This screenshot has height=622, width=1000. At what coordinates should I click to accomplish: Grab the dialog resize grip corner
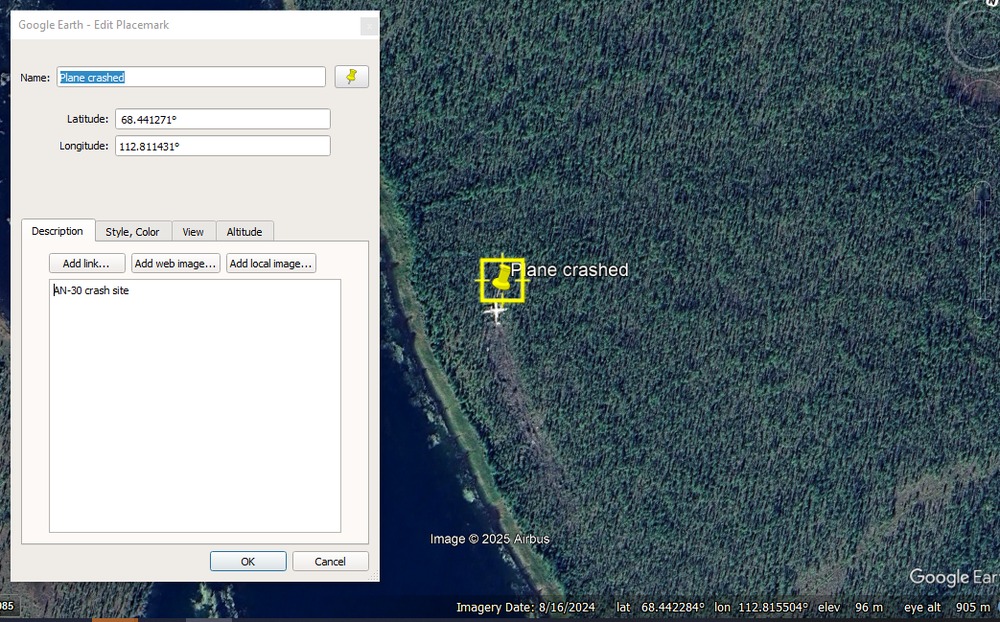pos(374,576)
